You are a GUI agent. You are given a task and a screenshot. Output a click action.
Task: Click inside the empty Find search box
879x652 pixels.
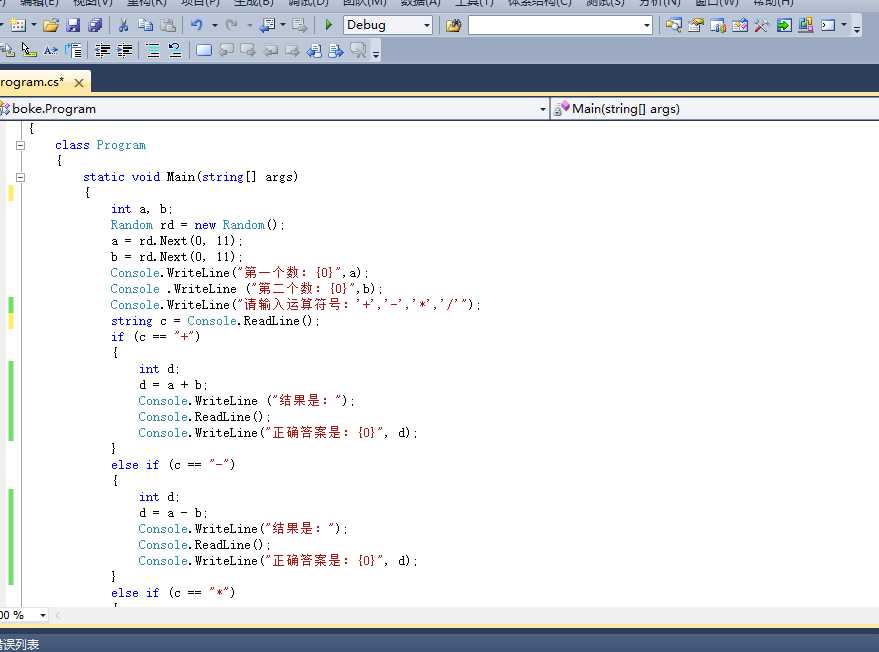(555, 25)
